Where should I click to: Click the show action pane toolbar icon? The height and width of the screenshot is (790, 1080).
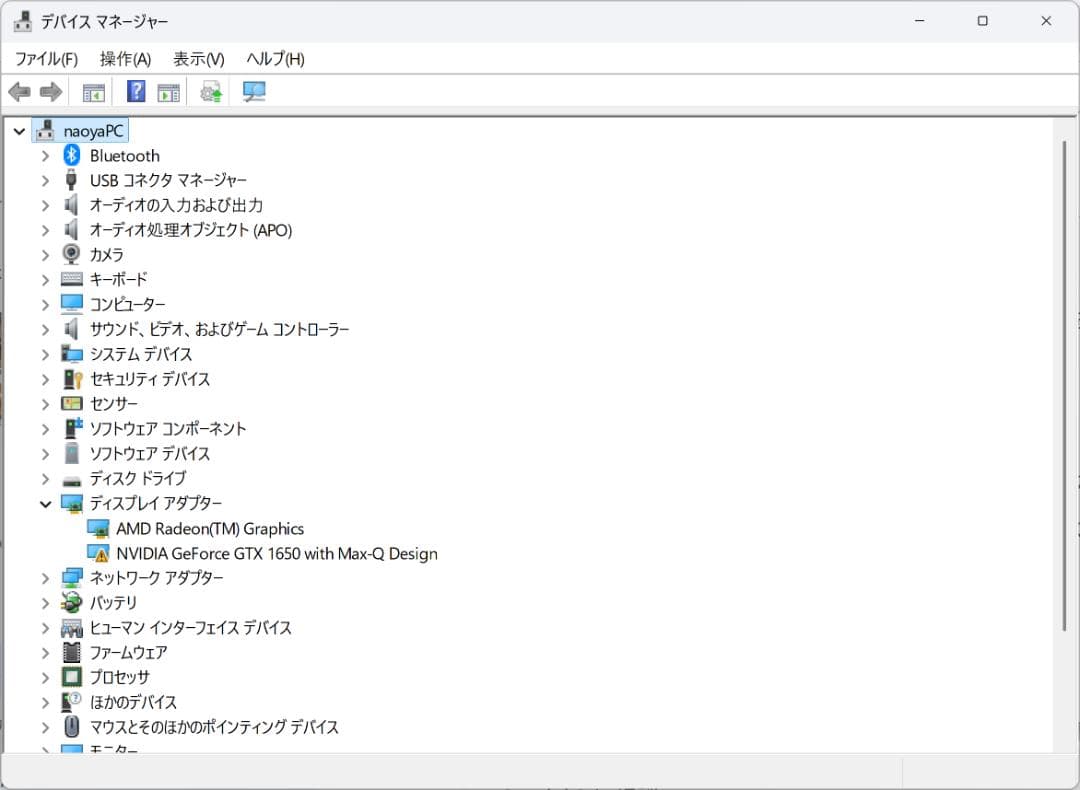[169, 91]
